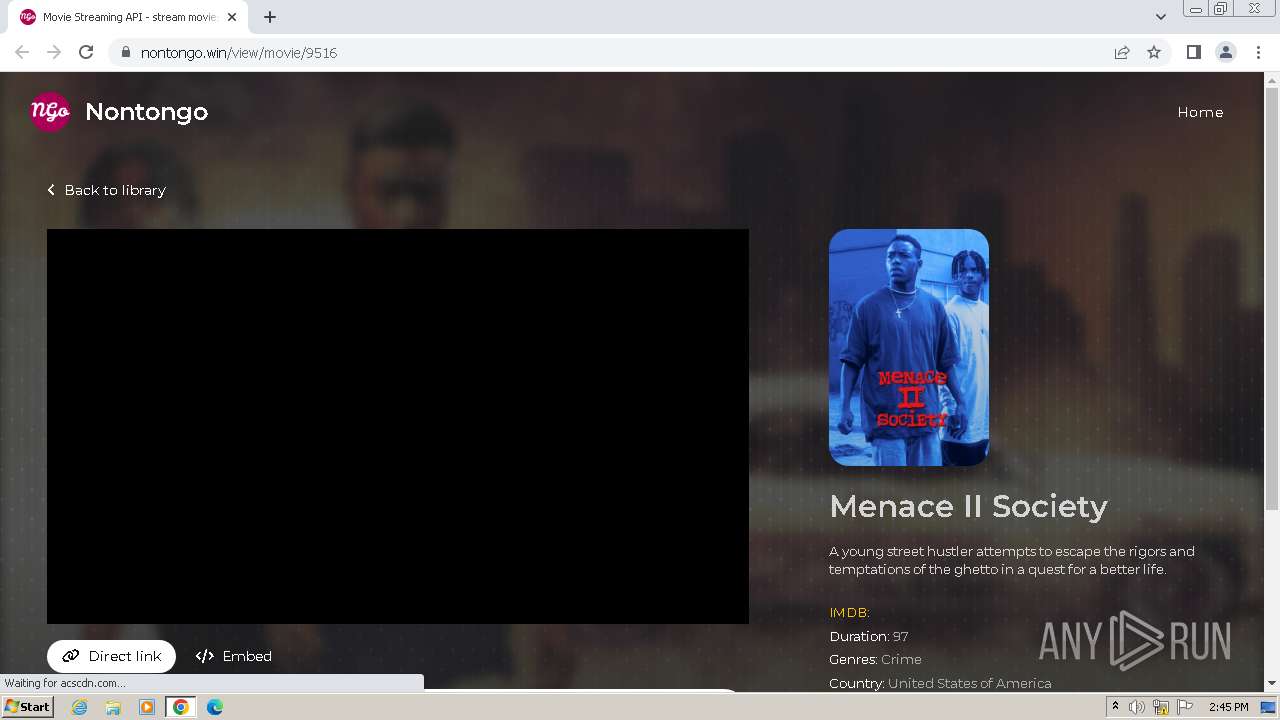
Task: Go to the Home menu item
Action: [x=1200, y=112]
